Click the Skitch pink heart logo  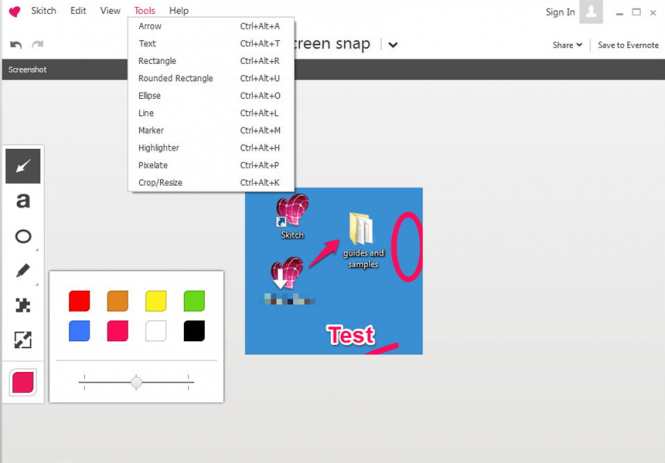(14, 11)
